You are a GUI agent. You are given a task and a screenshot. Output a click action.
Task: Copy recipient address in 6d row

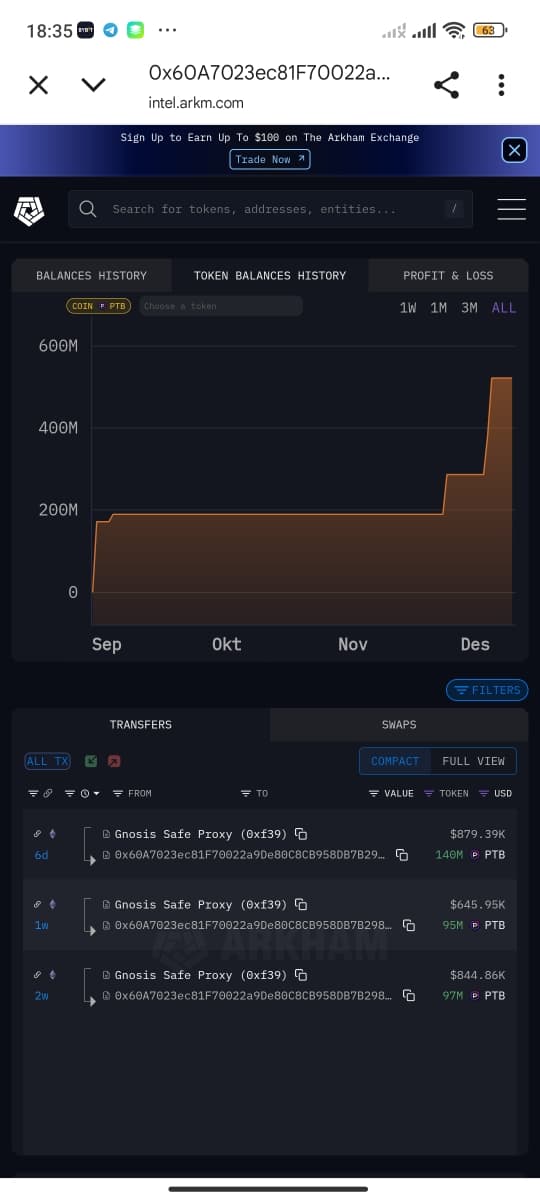coord(402,855)
